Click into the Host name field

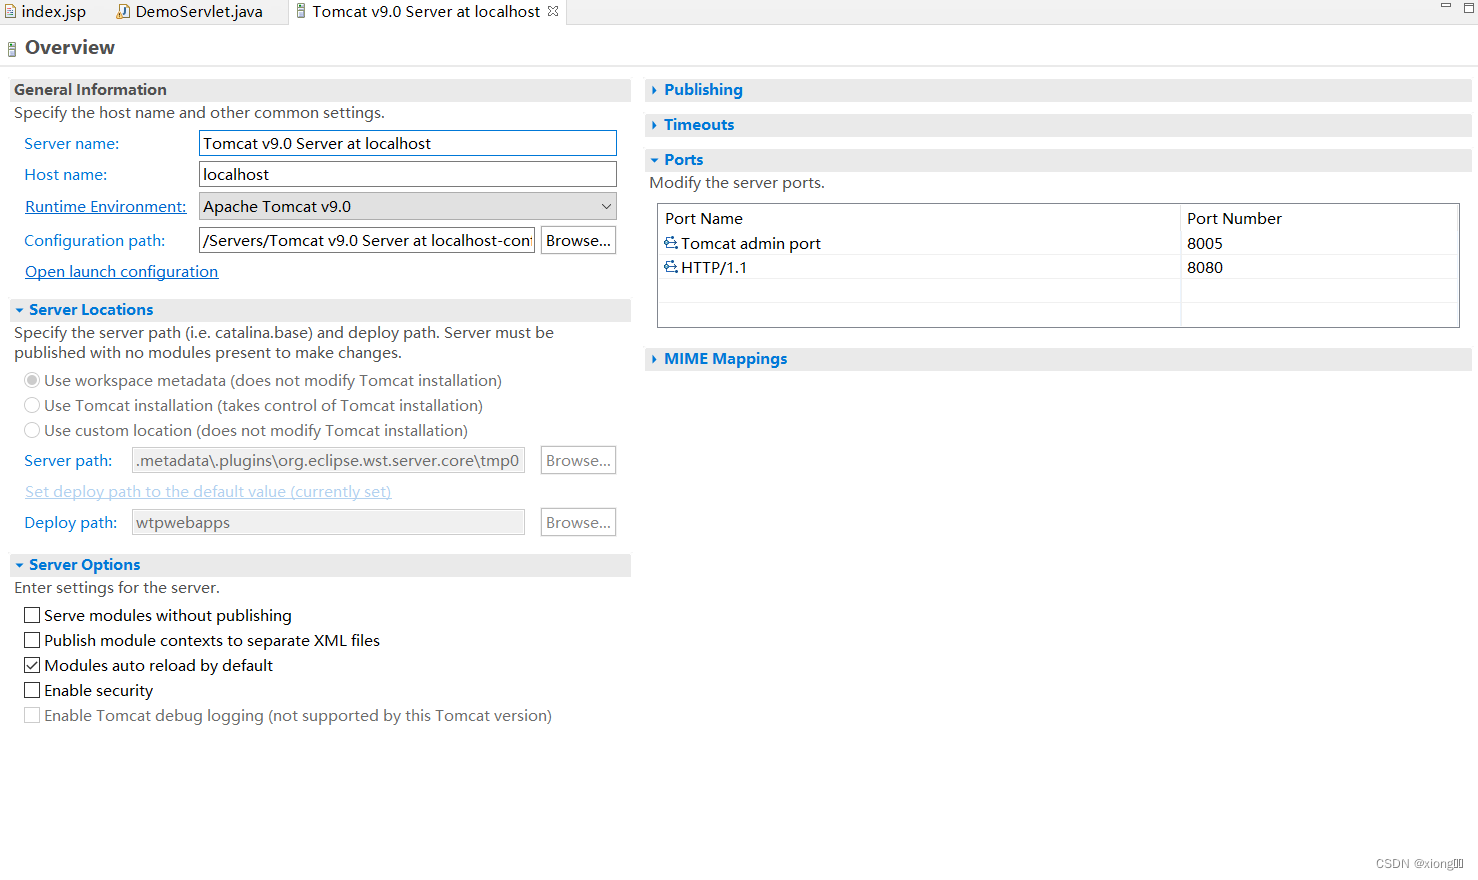pos(408,174)
